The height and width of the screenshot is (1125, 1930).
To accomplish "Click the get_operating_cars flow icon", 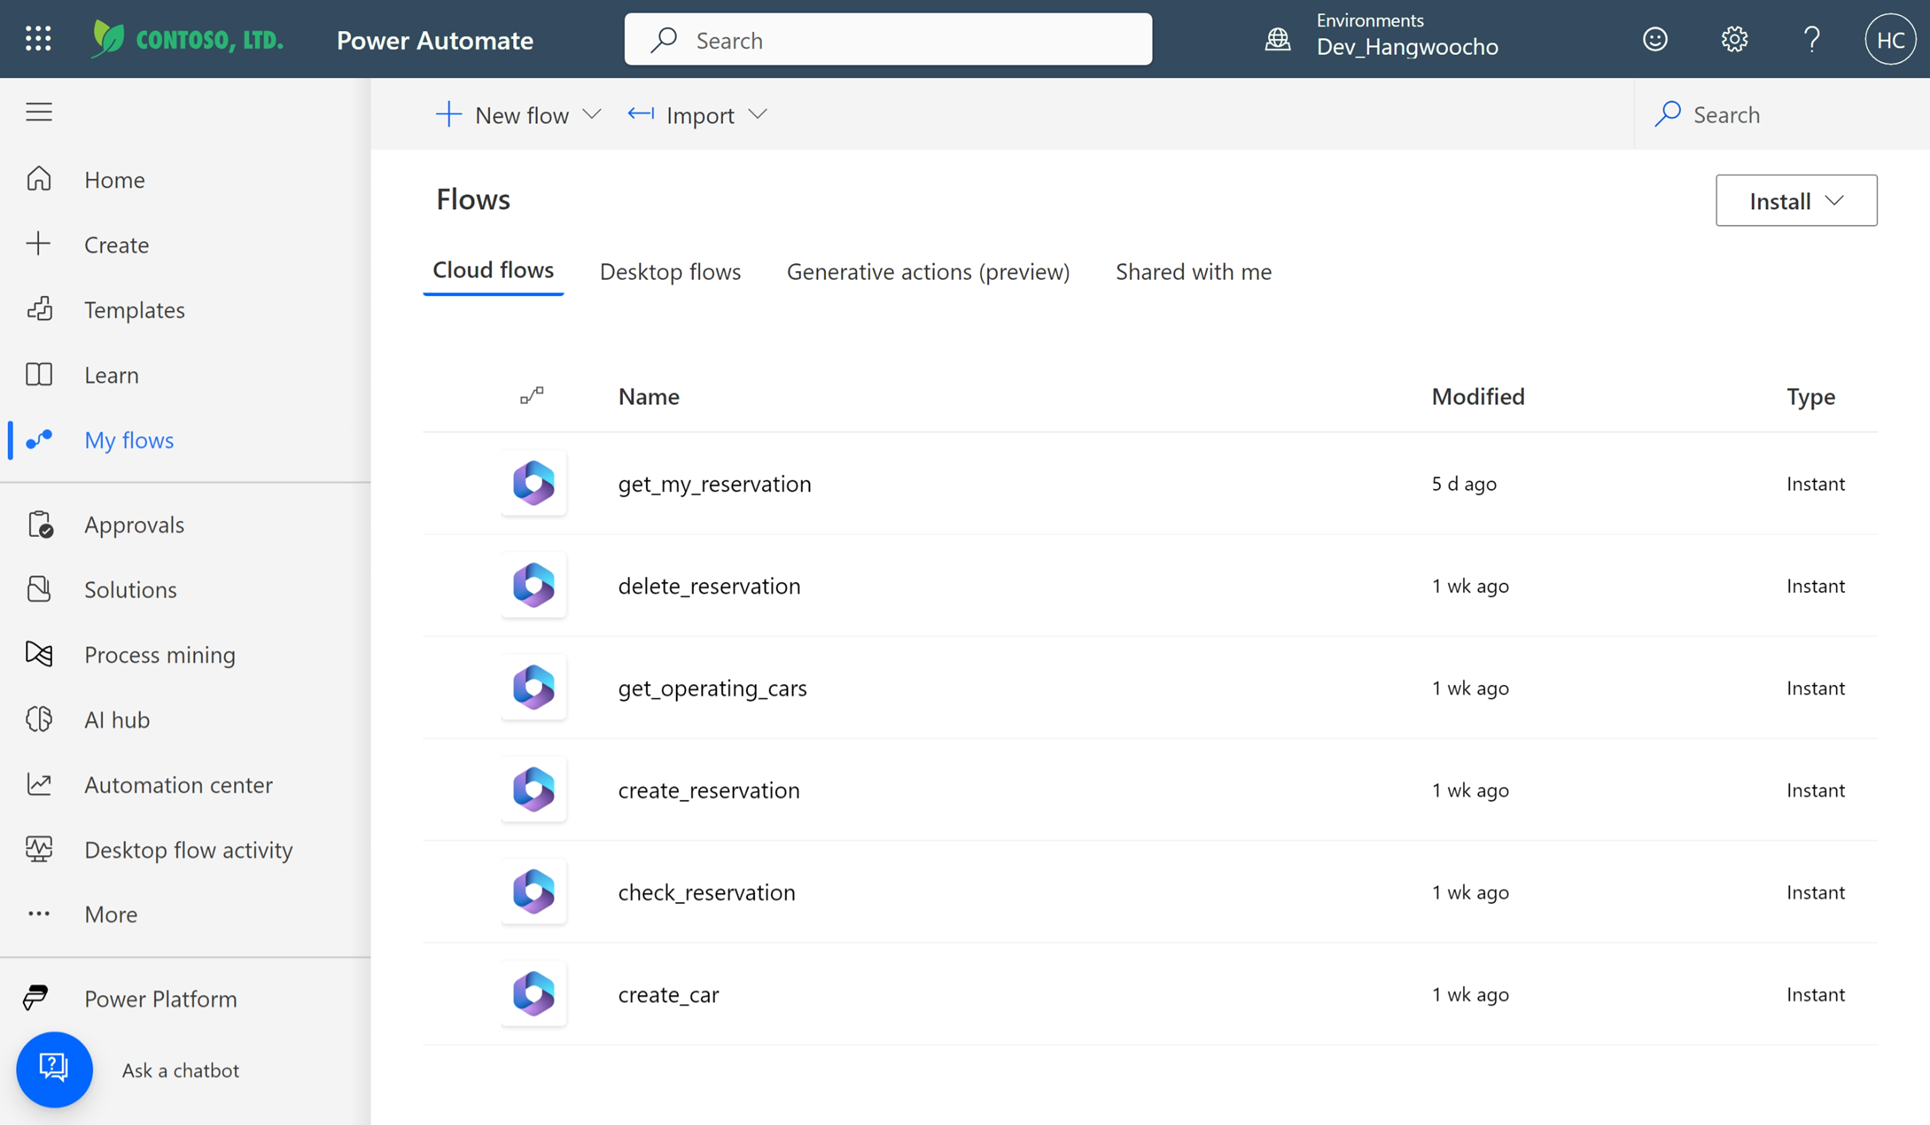I will [x=533, y=687].
